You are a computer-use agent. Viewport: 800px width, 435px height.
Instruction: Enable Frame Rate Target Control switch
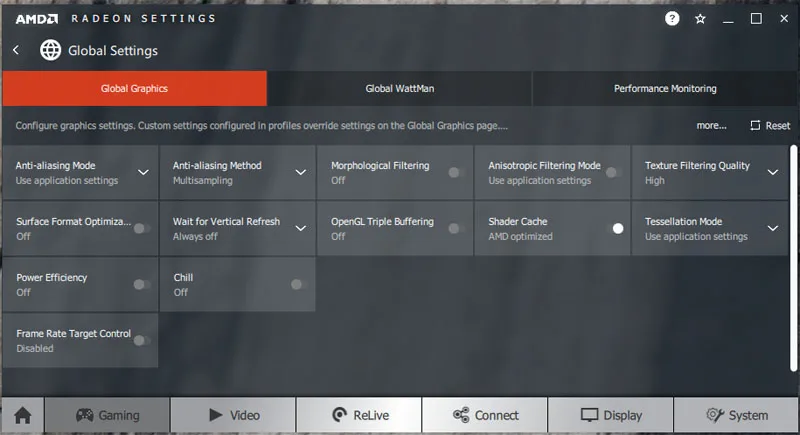[x=142, y=341]
